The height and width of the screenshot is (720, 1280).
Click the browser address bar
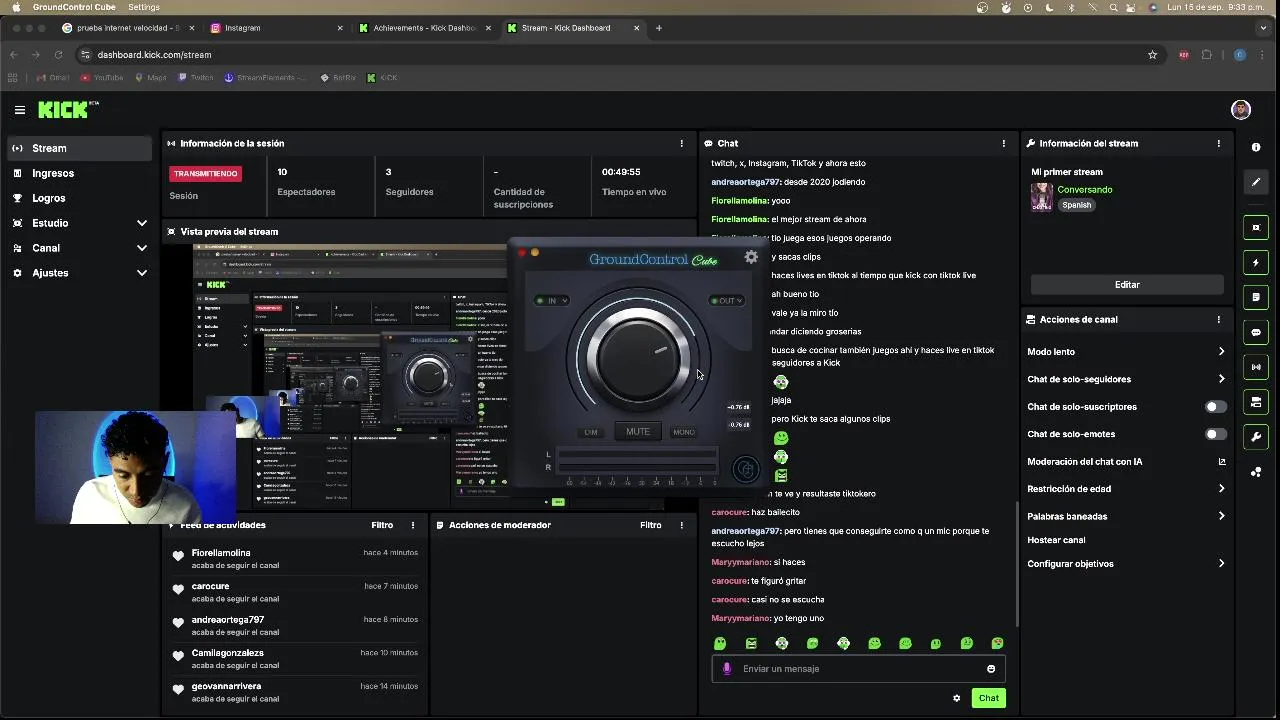pos(620,55)
